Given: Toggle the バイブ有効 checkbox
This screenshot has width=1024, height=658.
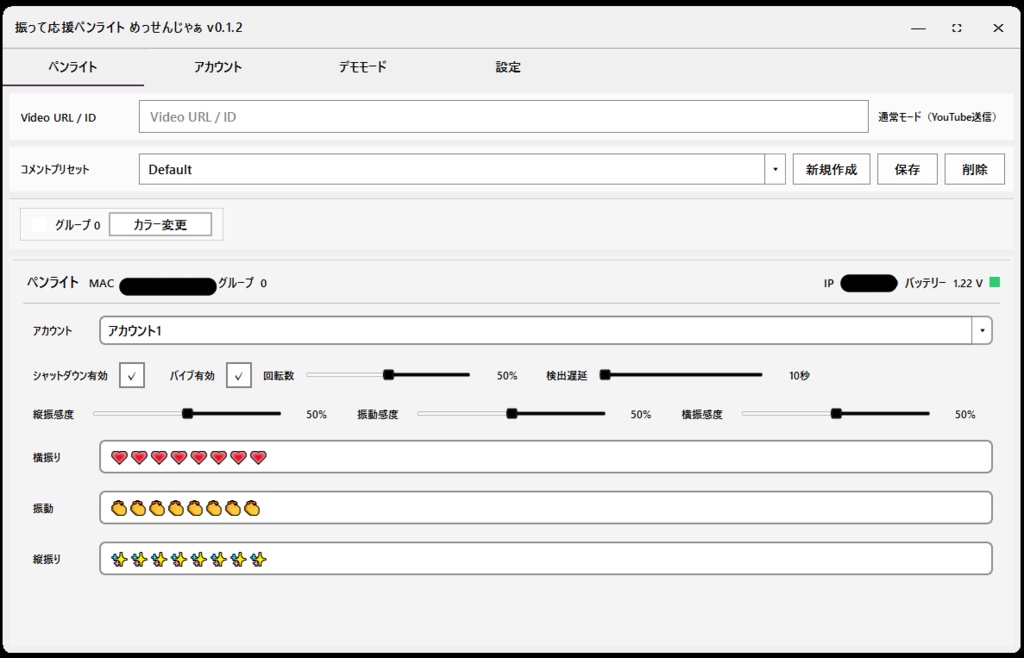Looking at the screenshot, I should pyautogui.click(x=239, y=376).
